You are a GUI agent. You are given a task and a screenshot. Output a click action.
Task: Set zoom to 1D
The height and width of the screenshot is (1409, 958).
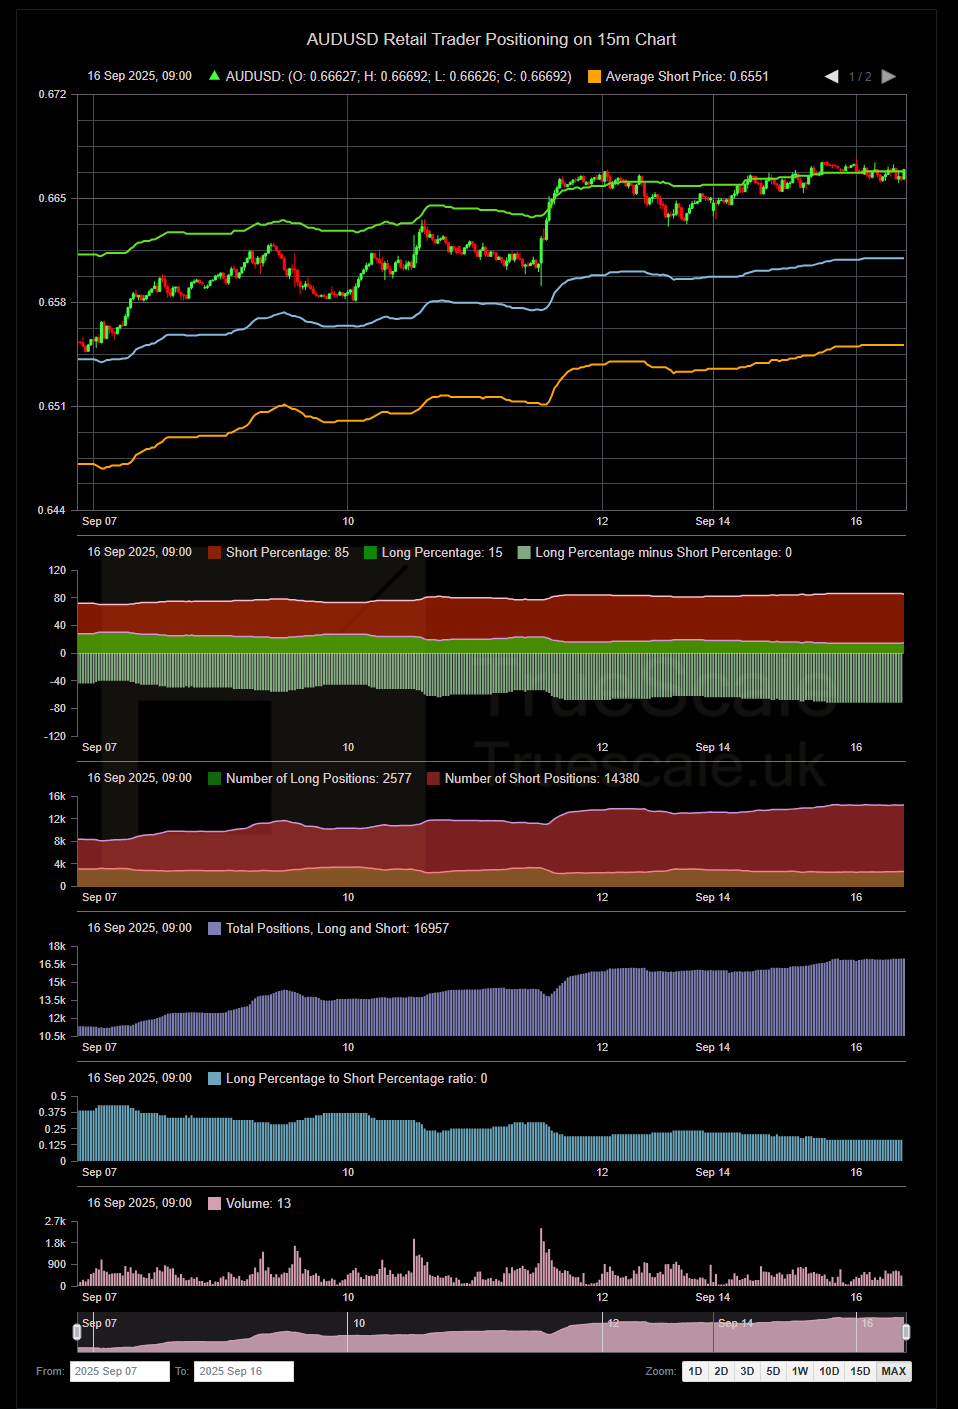pos(695,1372)
